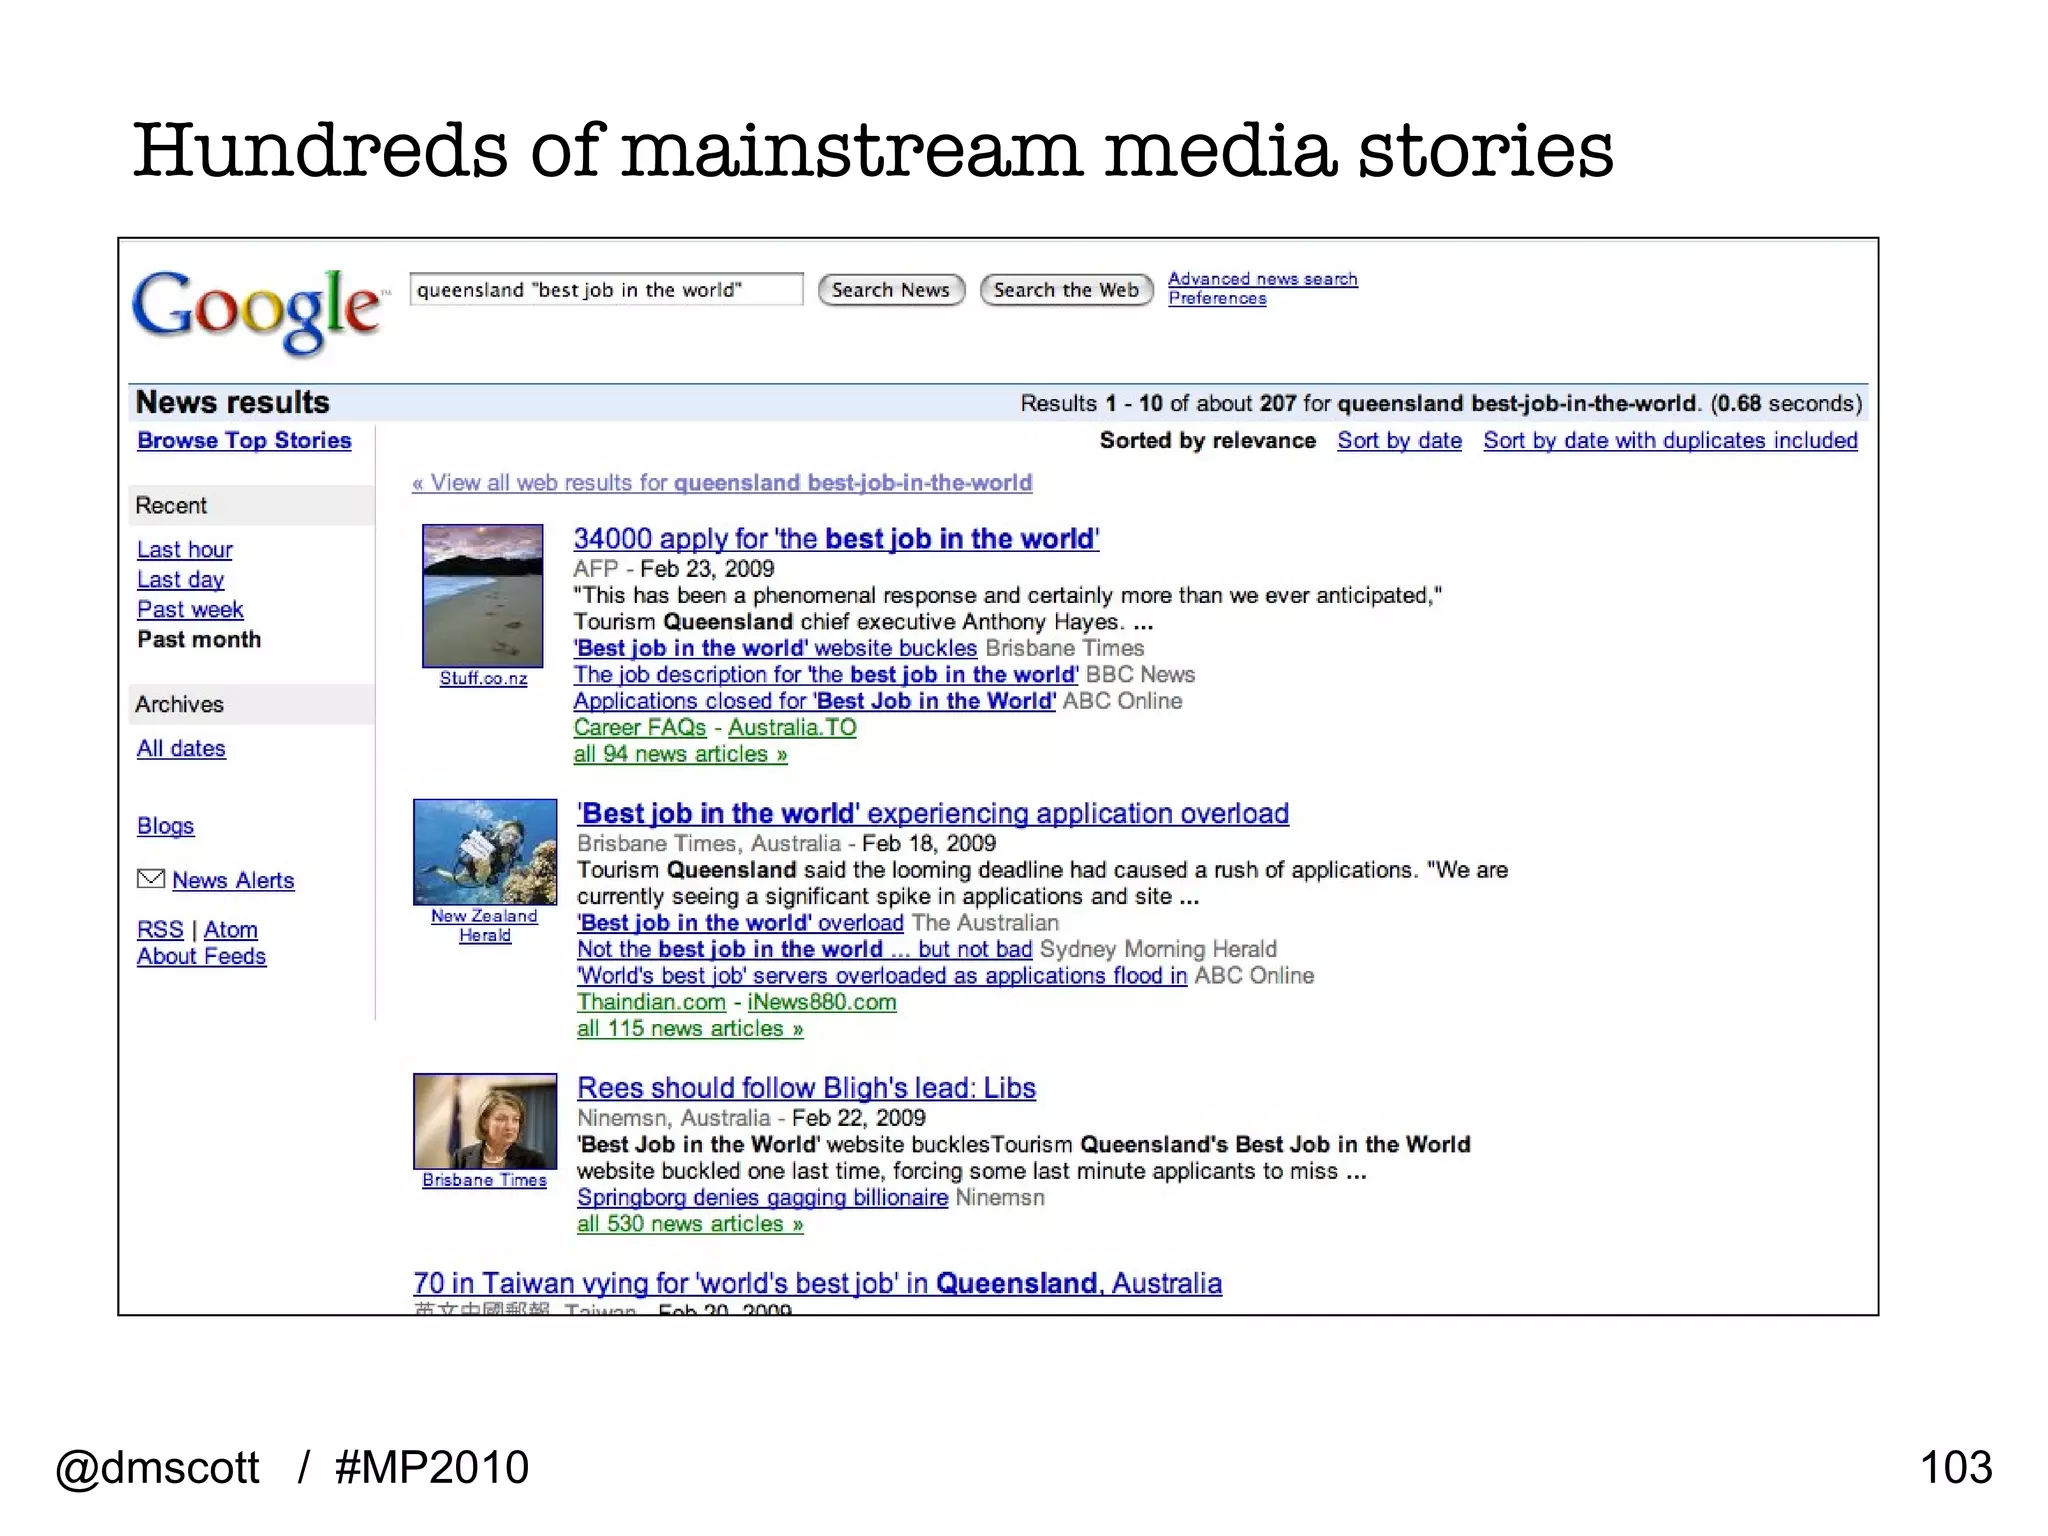Open Advanced news search link
2048x1536 pixels.
1263,279
